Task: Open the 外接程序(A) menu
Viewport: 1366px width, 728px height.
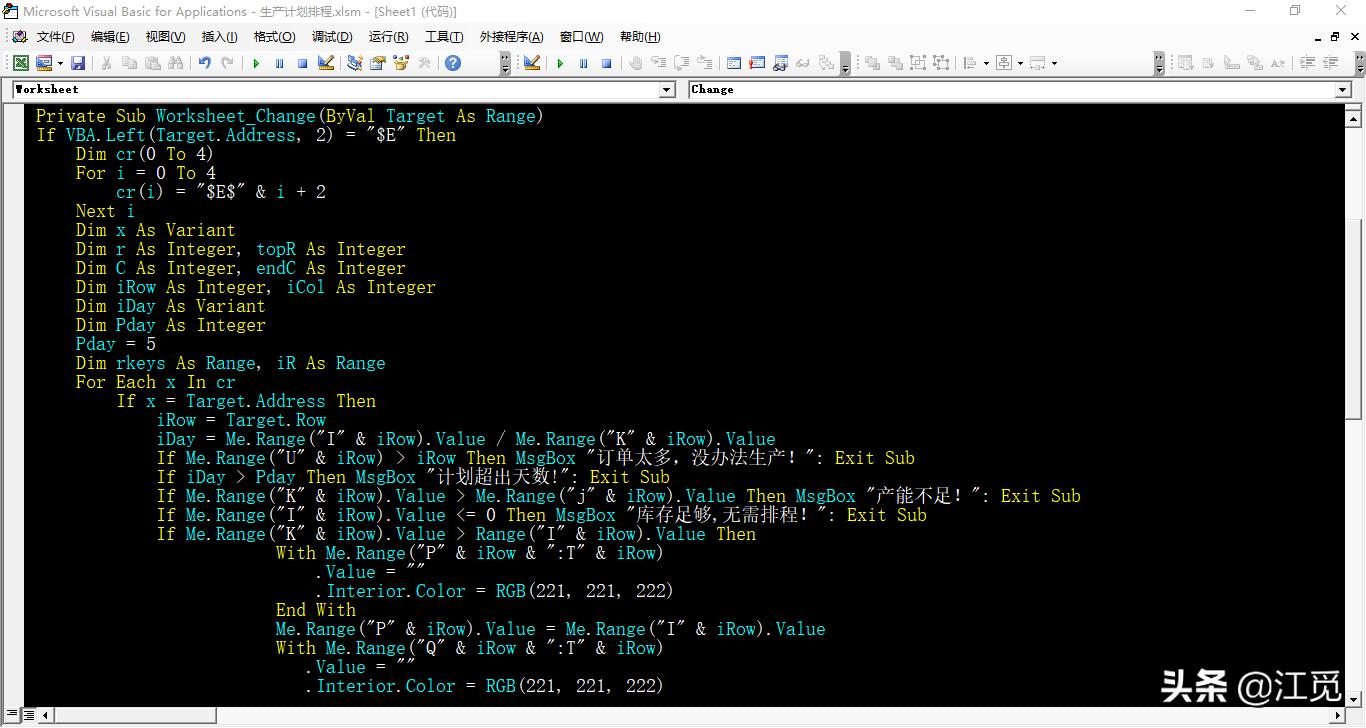Action: pos(511,37)
